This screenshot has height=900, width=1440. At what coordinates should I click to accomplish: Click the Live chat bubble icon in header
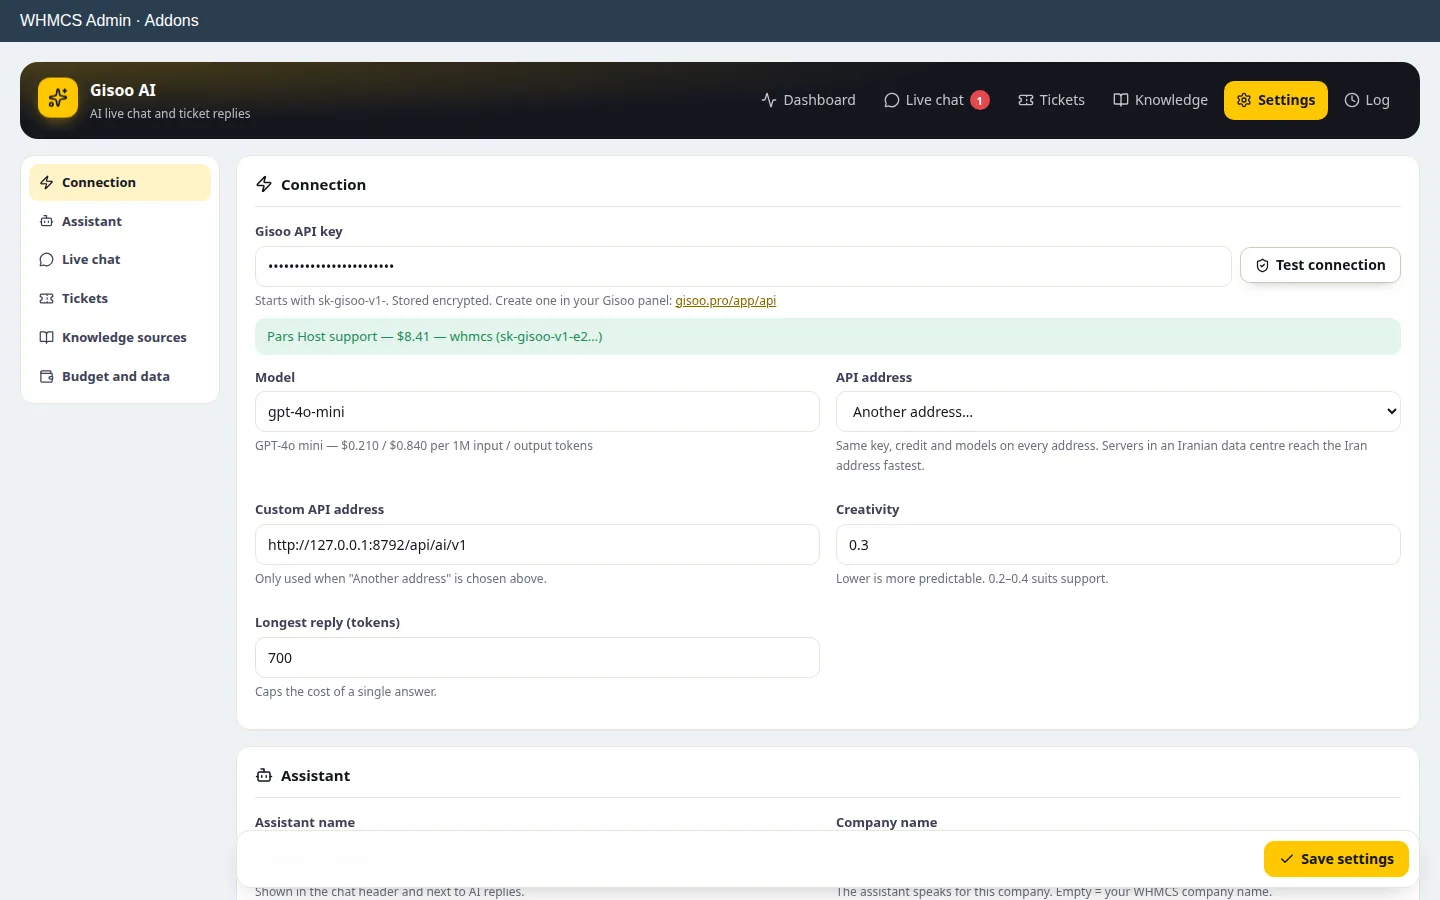(892, 100)
